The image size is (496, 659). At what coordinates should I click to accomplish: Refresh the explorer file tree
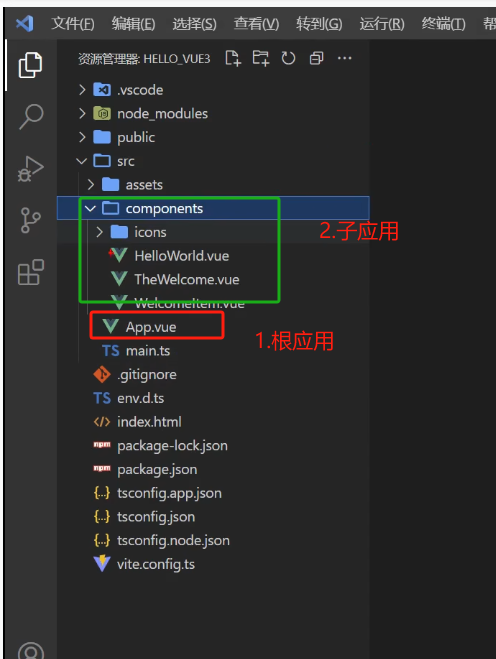click(x=288, y=58)
